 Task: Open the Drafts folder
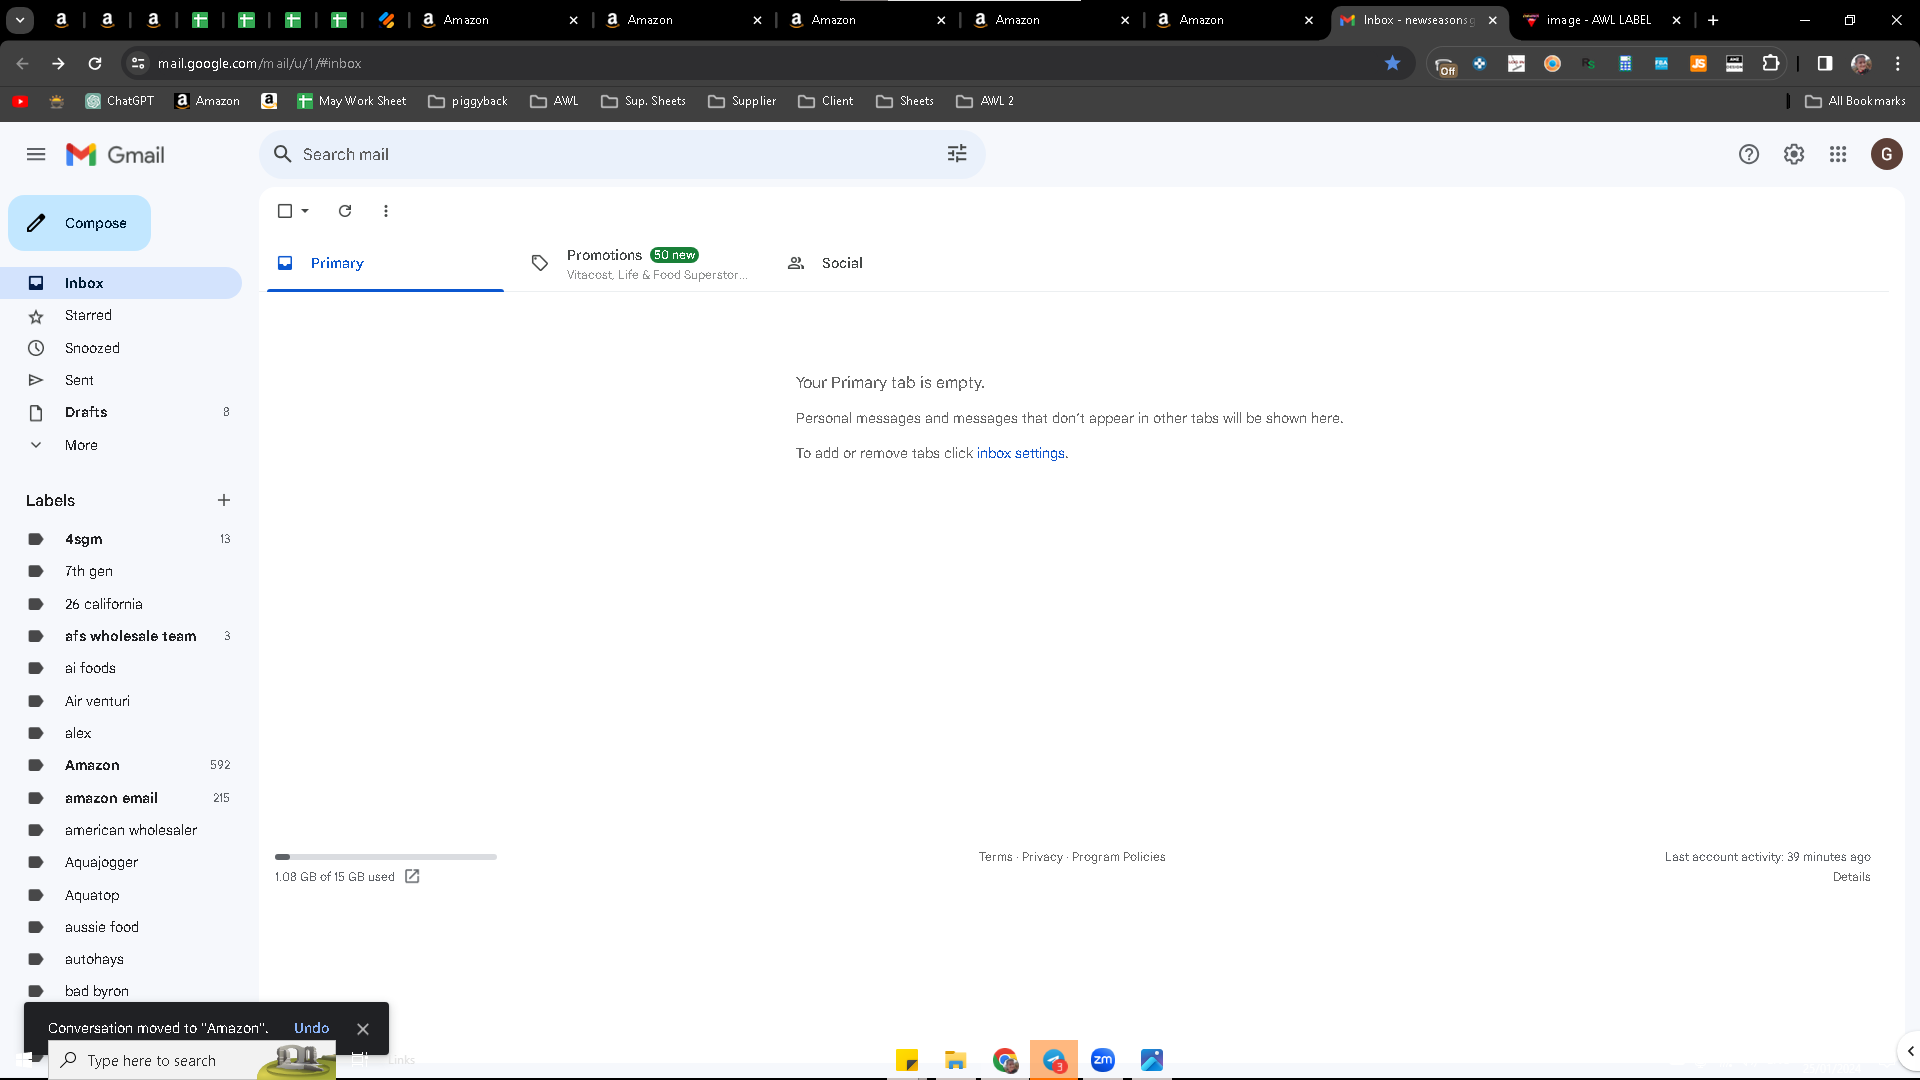point(120,412)
